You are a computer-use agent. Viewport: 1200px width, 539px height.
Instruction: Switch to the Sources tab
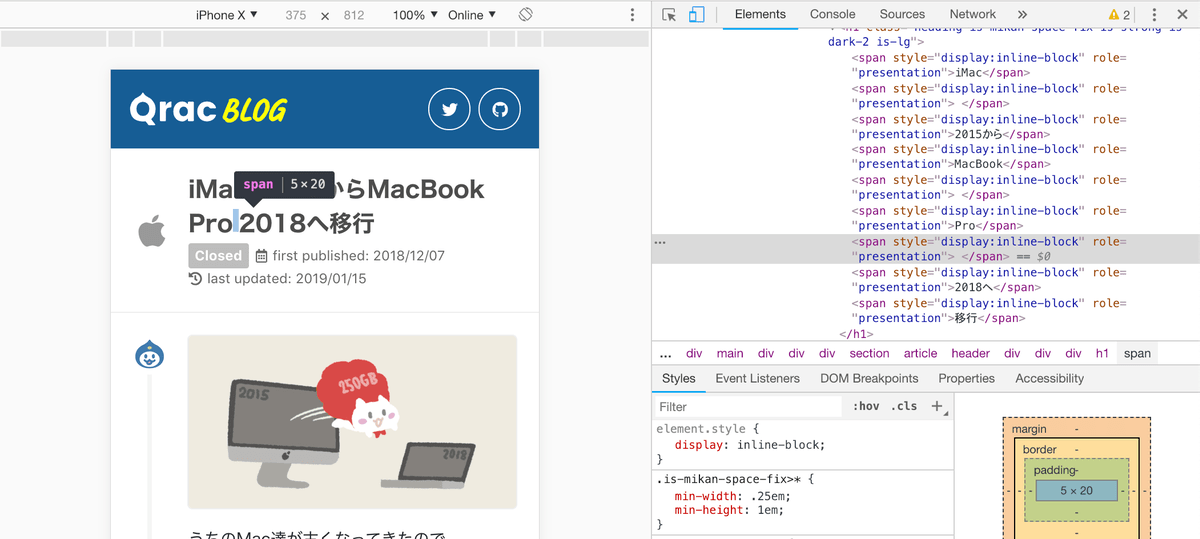click(x=902, y=14)
